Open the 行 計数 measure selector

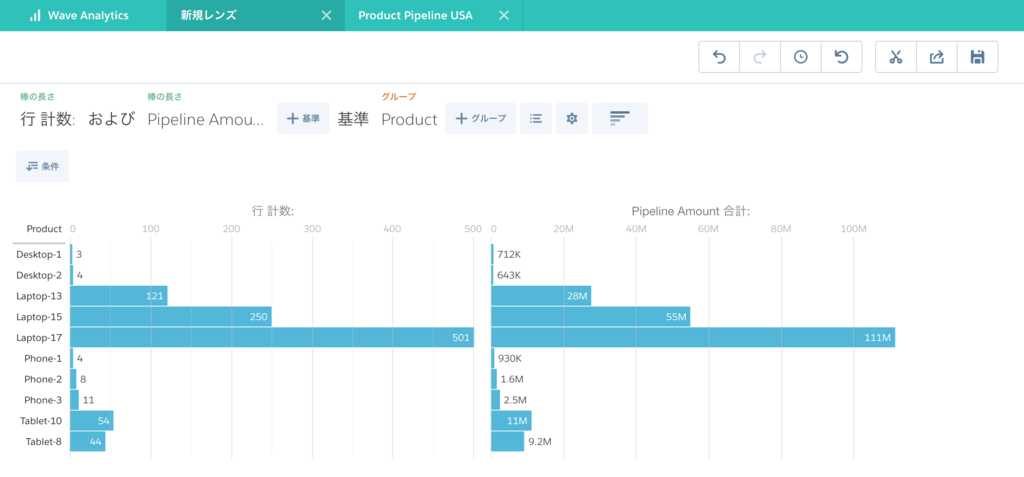click(48, 119)
